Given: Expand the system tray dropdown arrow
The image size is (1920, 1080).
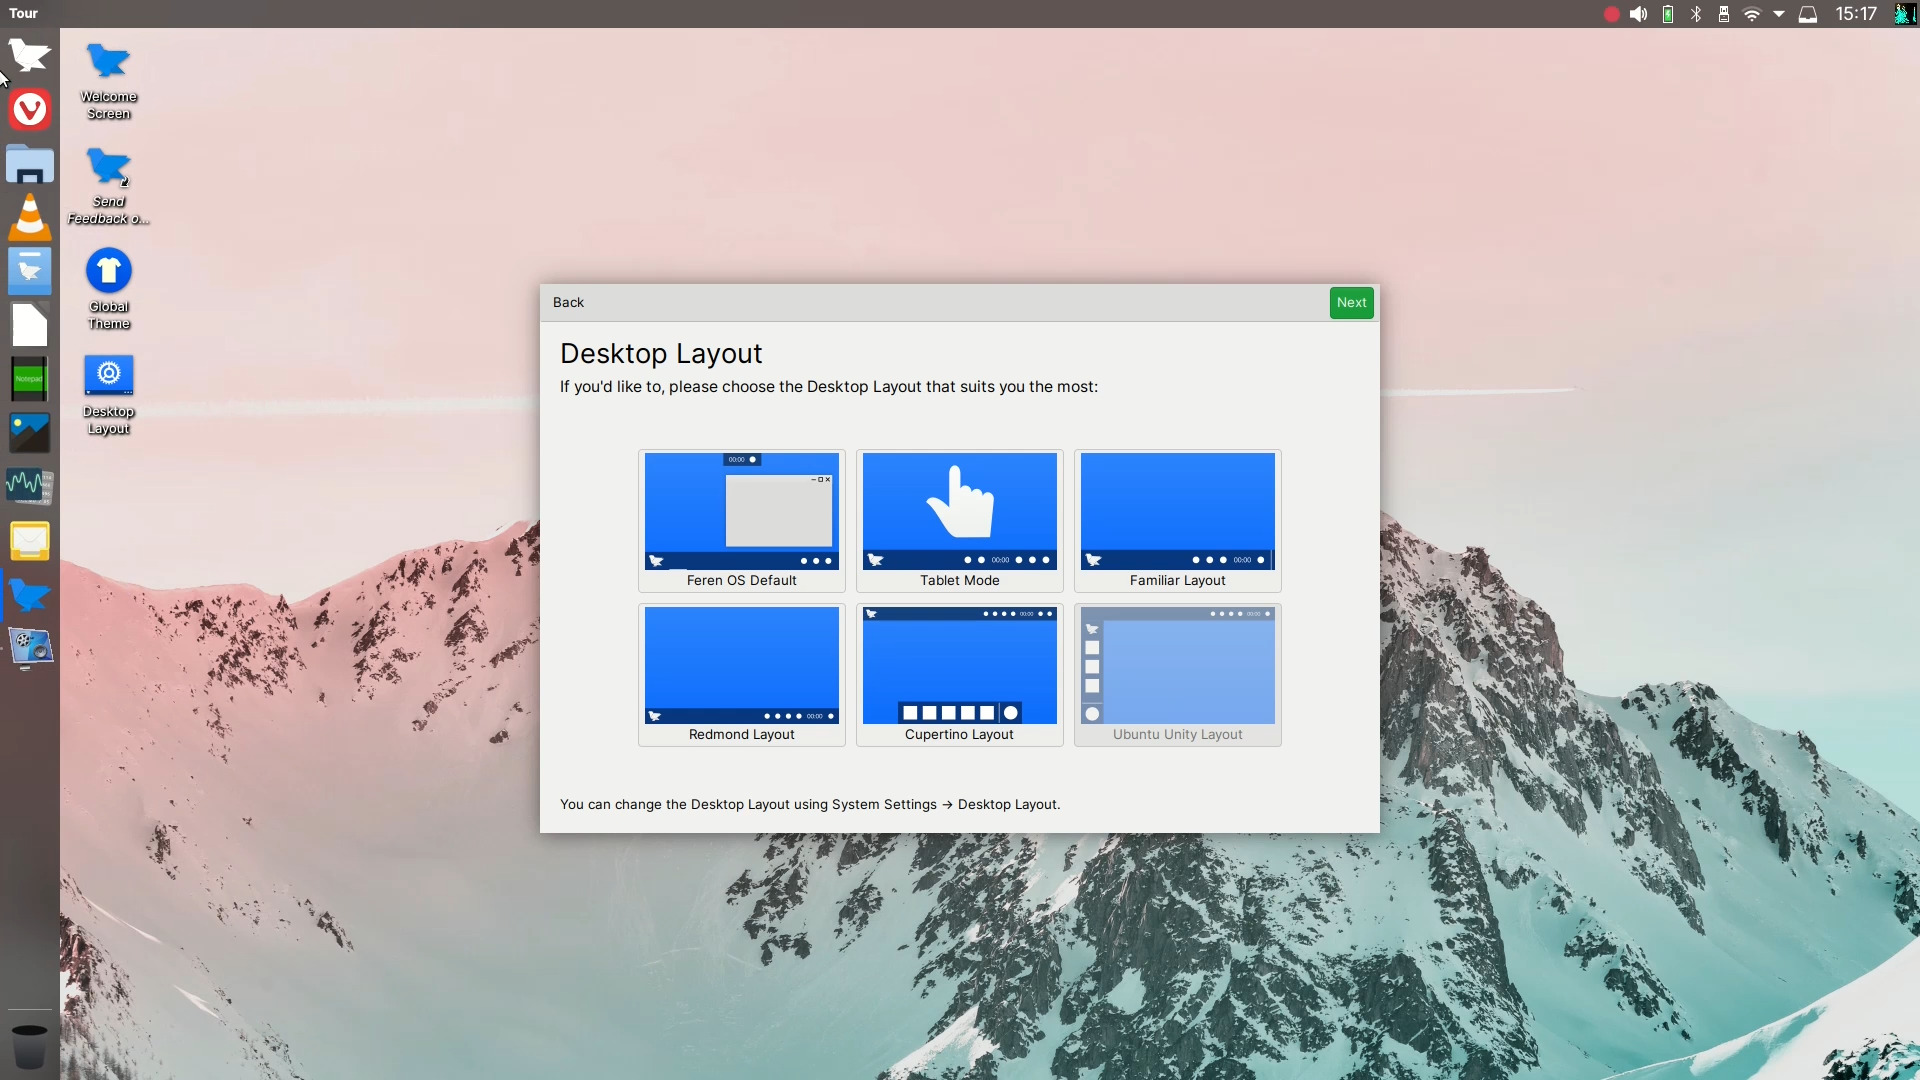Looking at the screenshot, I should 1779,13.
